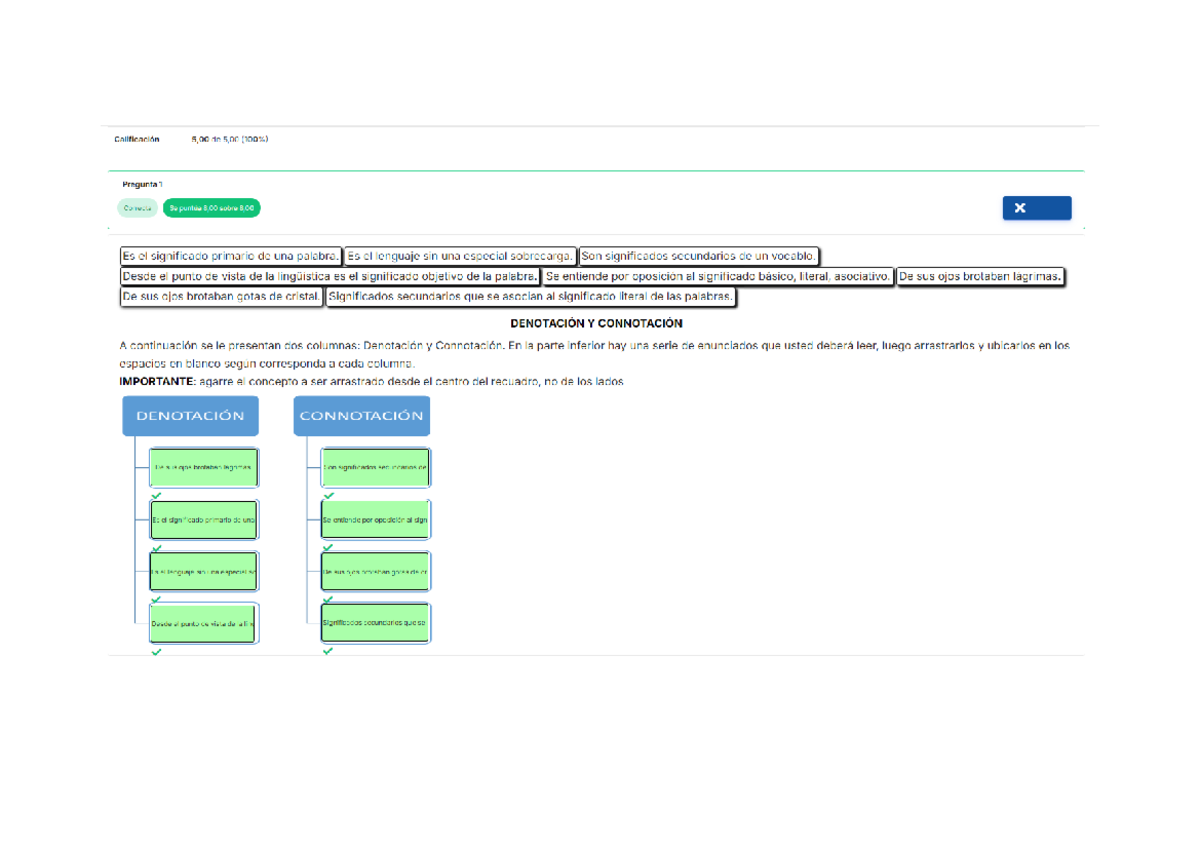This screenshot has height=849, width=1200.
Task: Click the first green drop box under Denotación
Action: [x=204, y=467]
